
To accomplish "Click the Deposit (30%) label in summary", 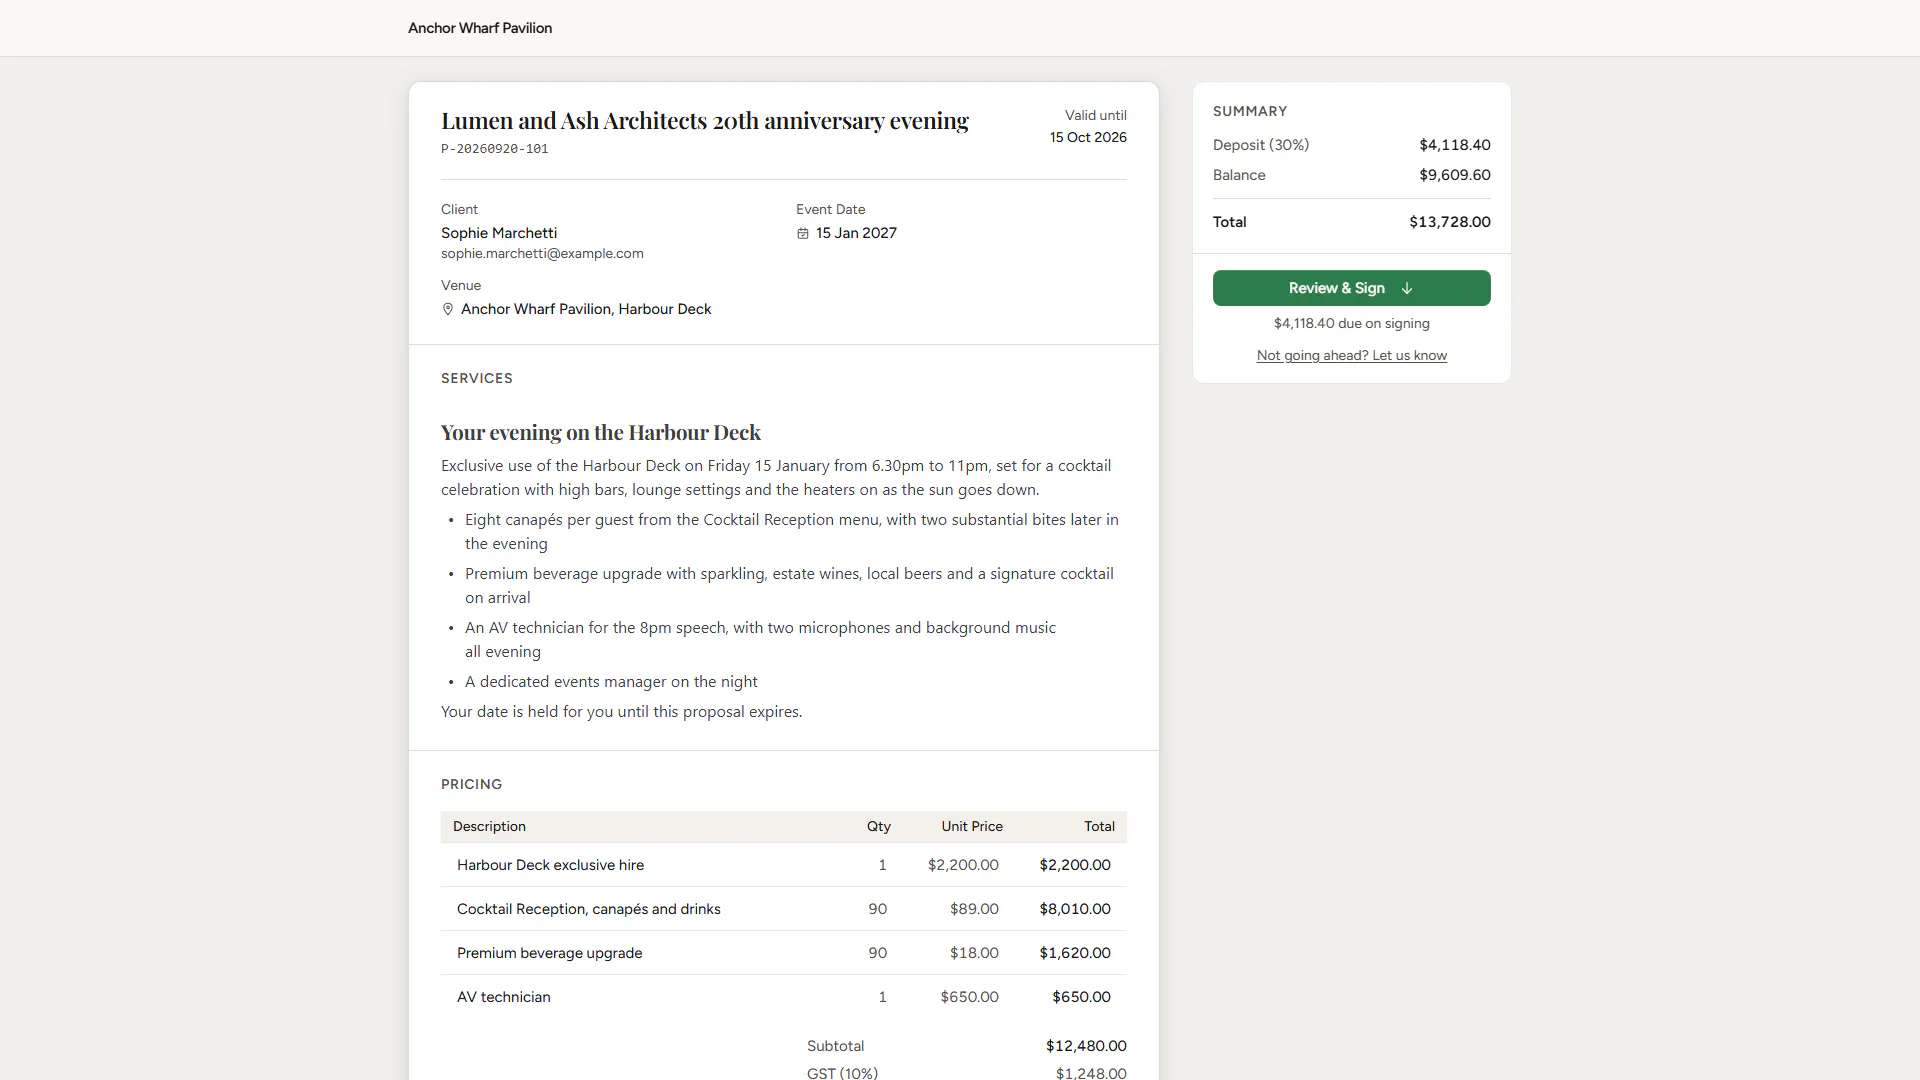I will point(1261,145).
